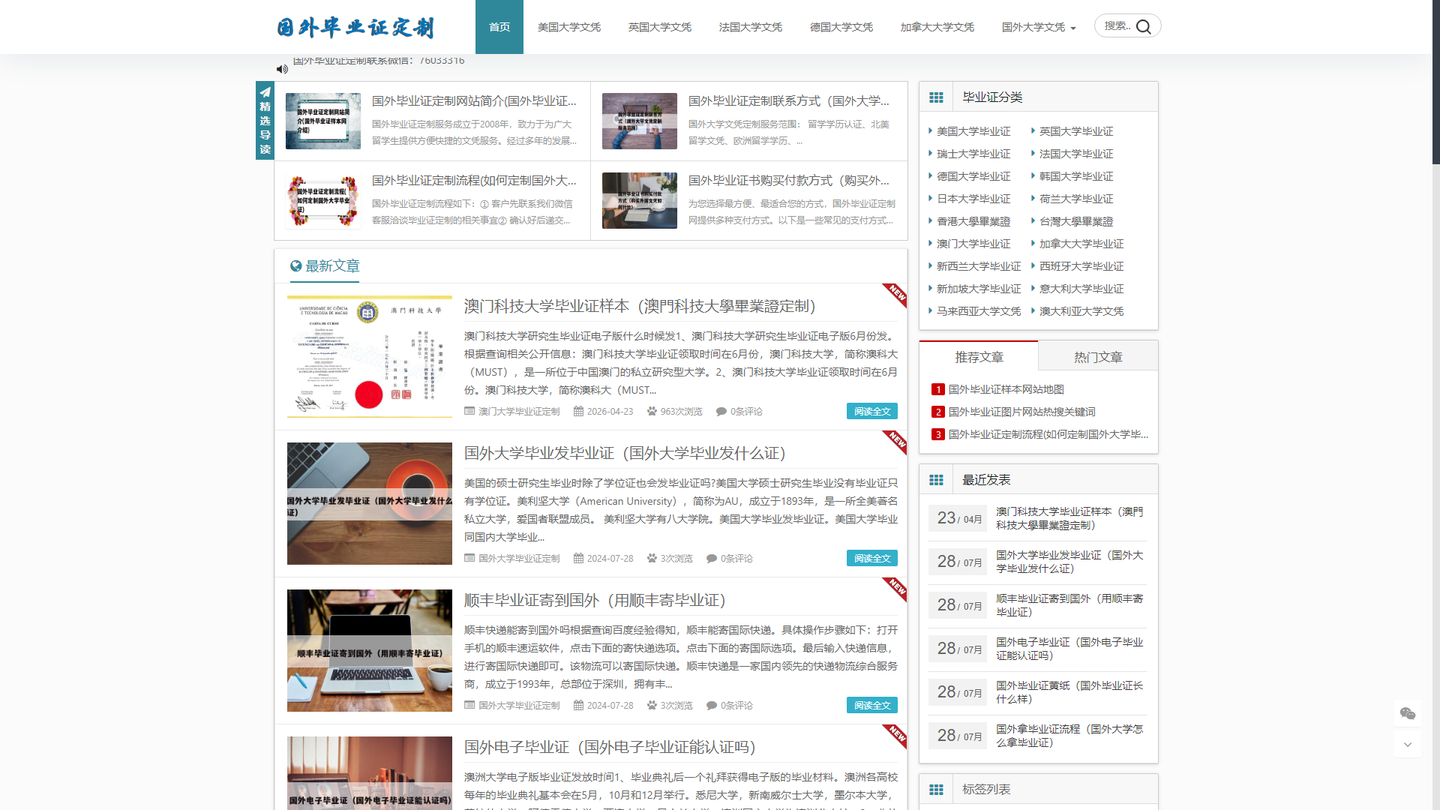Open thumbnail of 澳门科技大学 diploma sample

tap(369, 356)
